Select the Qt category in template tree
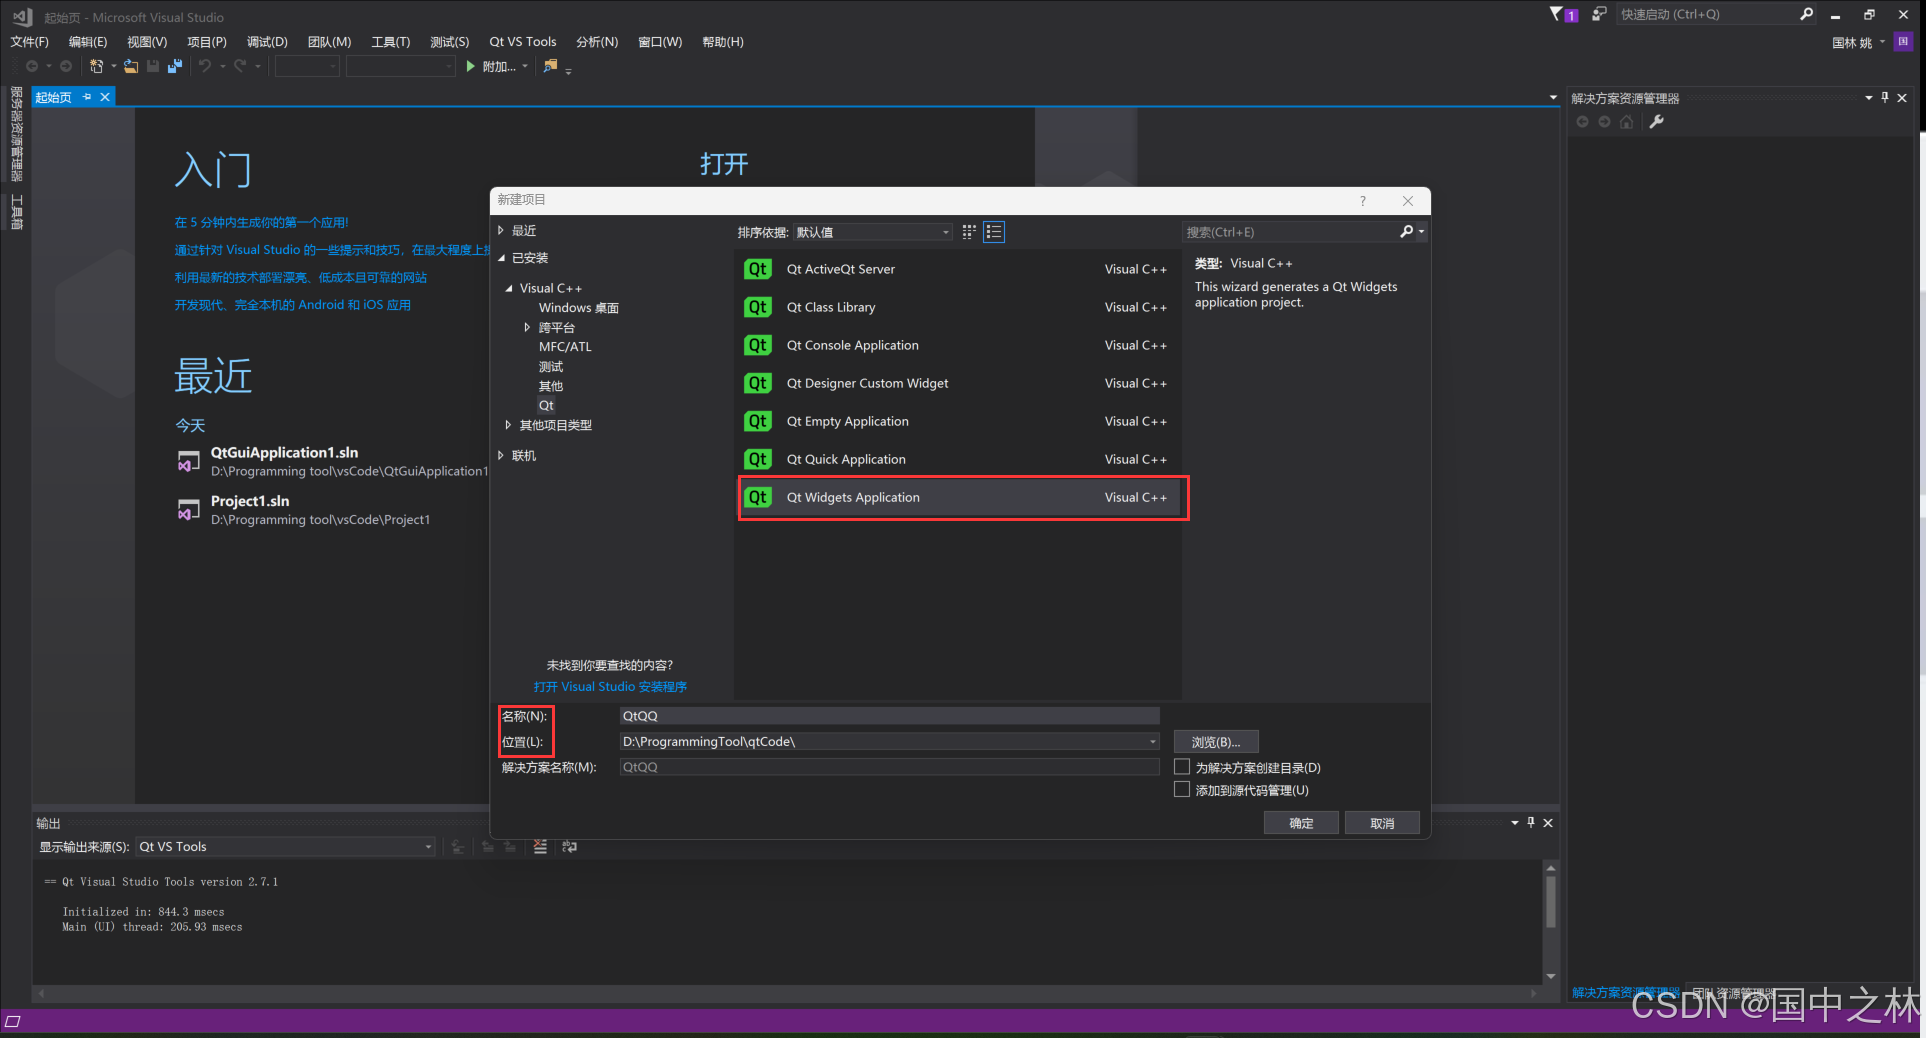Screen dimensions: 1926x1038 546,405
